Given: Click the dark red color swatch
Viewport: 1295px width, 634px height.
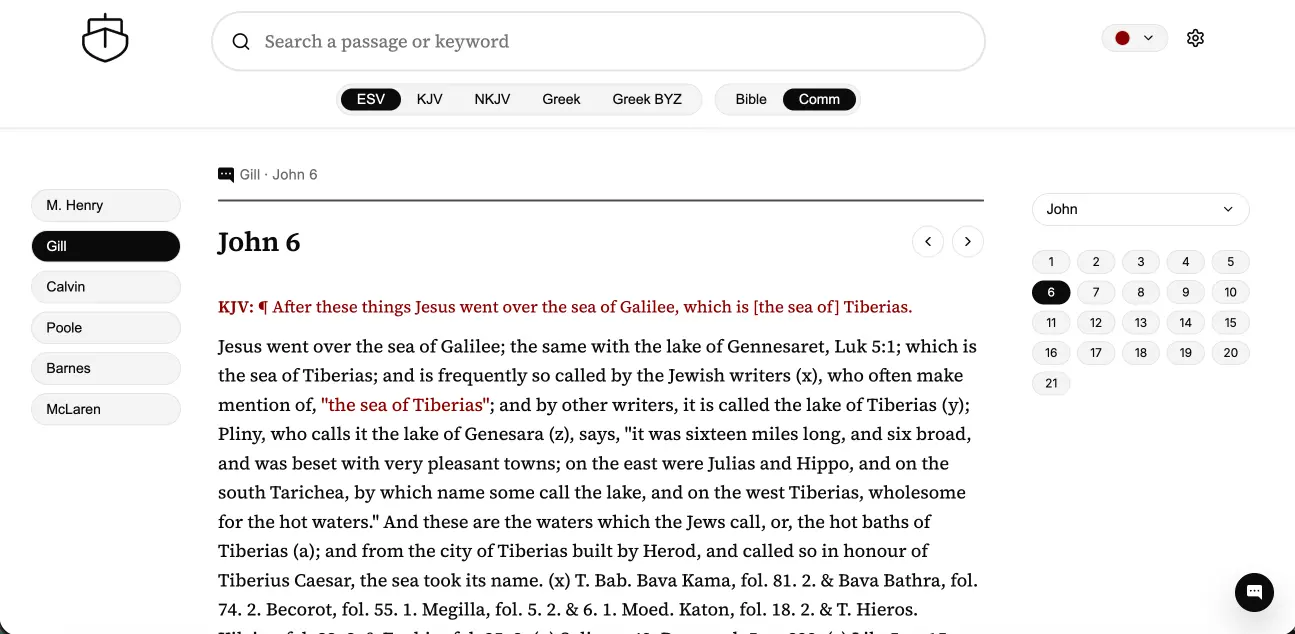Looking at the screenshot, I should click(x=1122, y=38).
